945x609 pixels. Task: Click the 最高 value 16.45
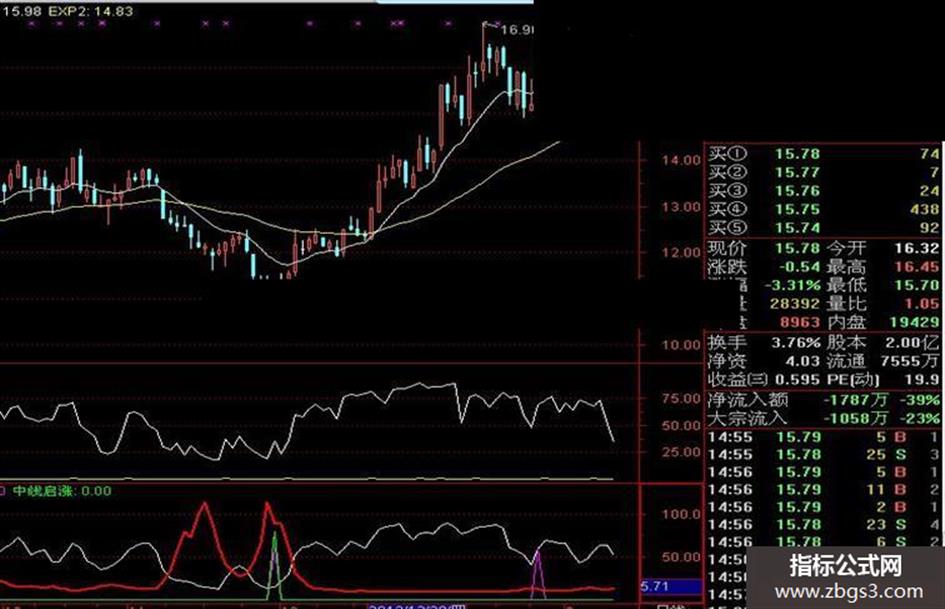click(916, 267)
